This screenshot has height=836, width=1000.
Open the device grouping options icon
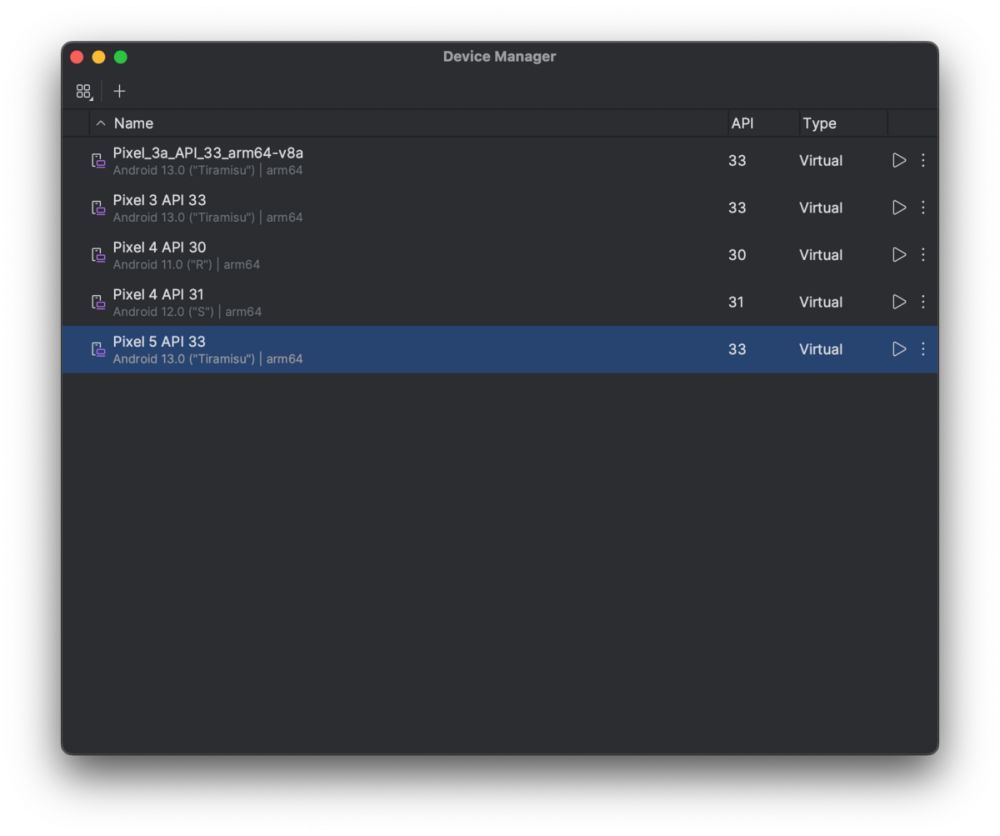click(84, 92)
